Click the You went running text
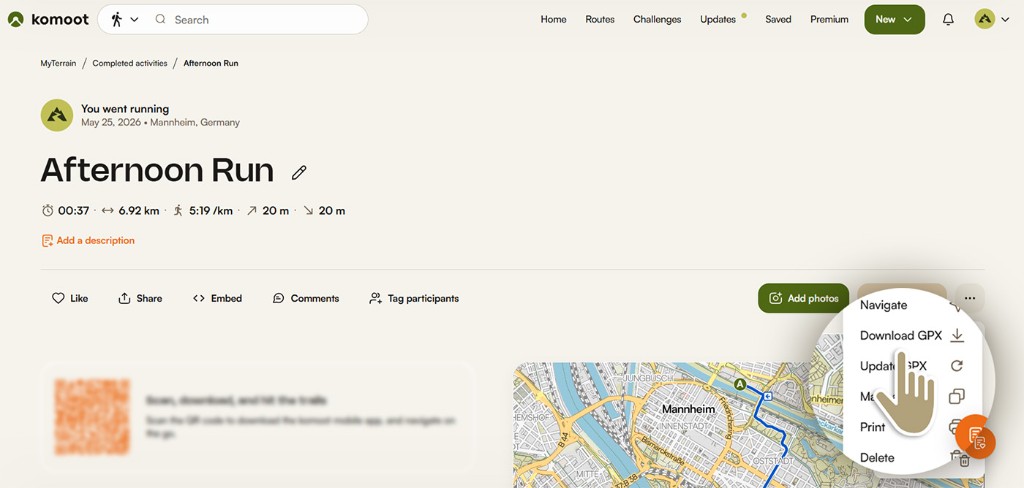1024x488 pixels. pyautogui.click(x=125, y=108)
